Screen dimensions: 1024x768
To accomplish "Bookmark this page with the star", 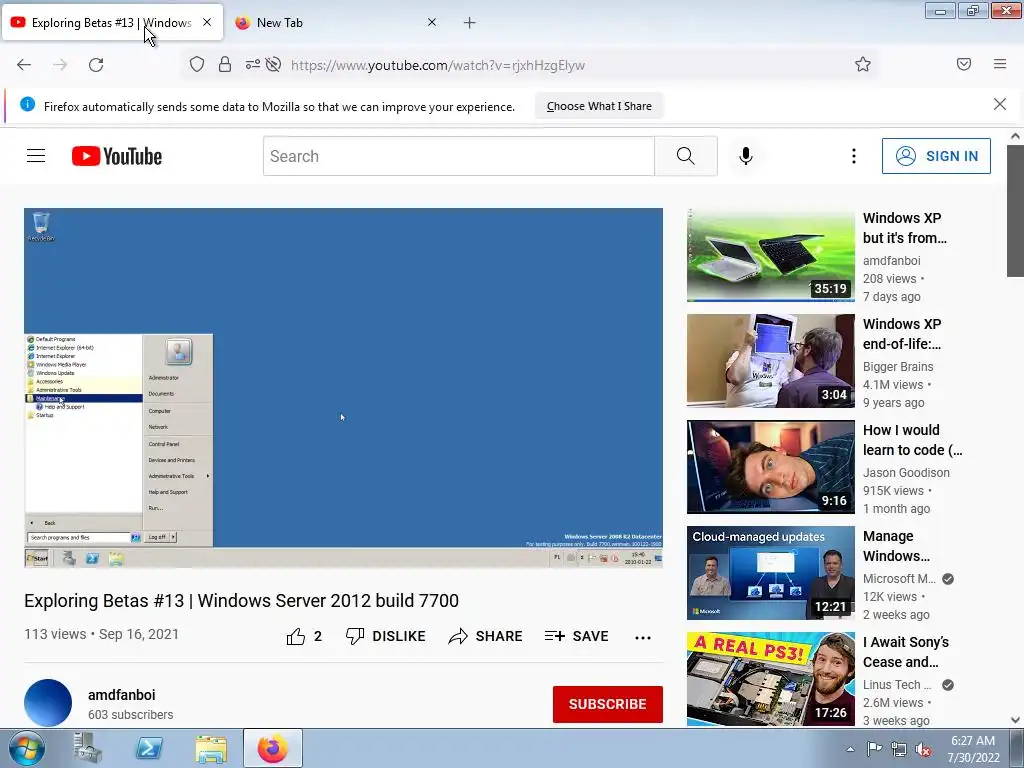I will click(863, 64).
